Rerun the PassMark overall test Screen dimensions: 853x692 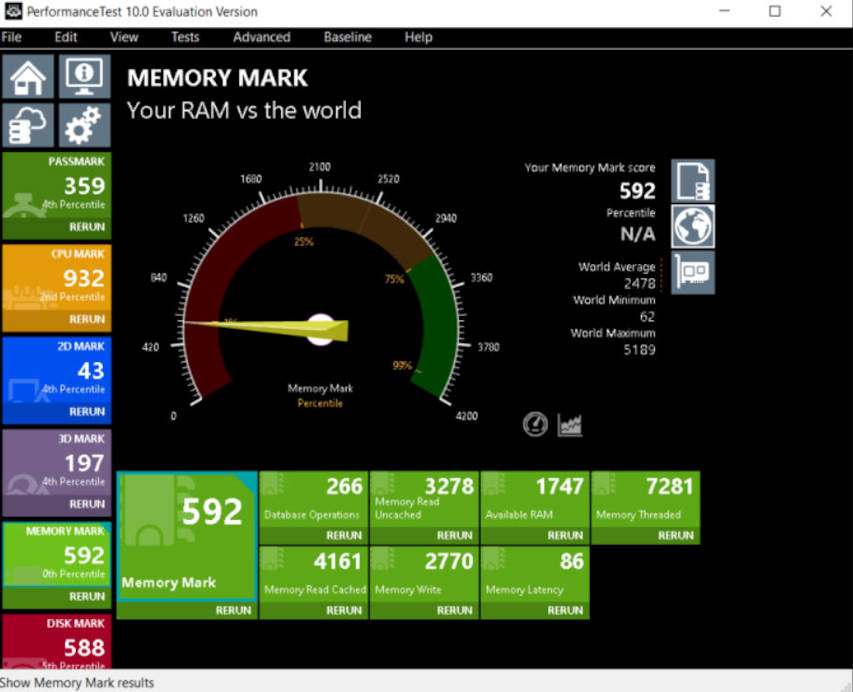[x=86, y=227]
